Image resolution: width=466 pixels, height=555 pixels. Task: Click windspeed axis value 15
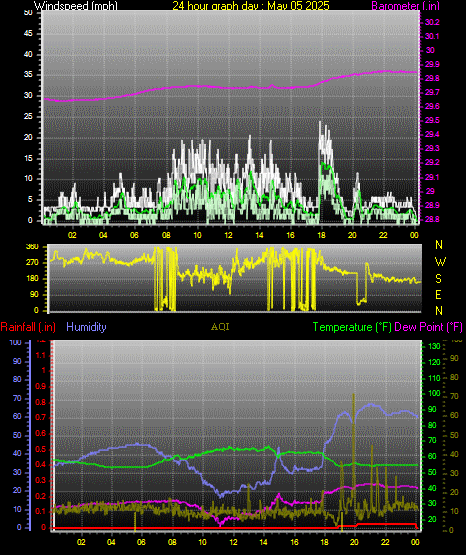pyautogui.click(x=28, y=158)
